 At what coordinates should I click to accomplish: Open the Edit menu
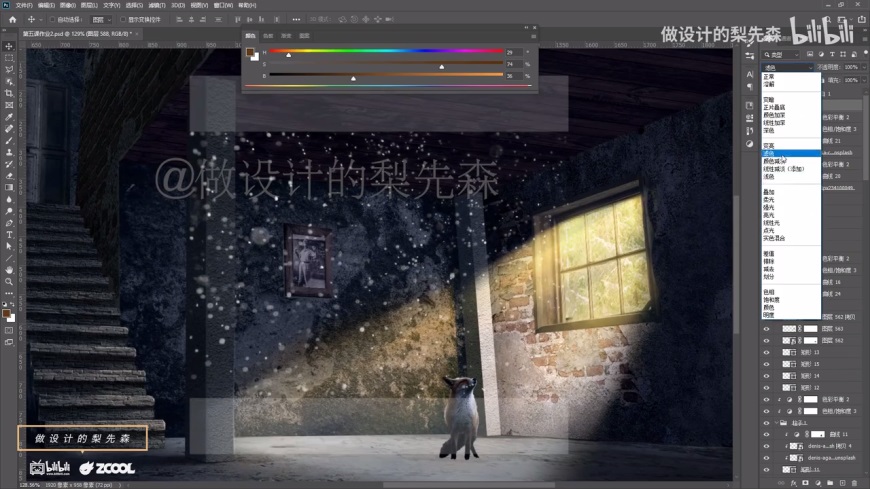click(45, 5)
